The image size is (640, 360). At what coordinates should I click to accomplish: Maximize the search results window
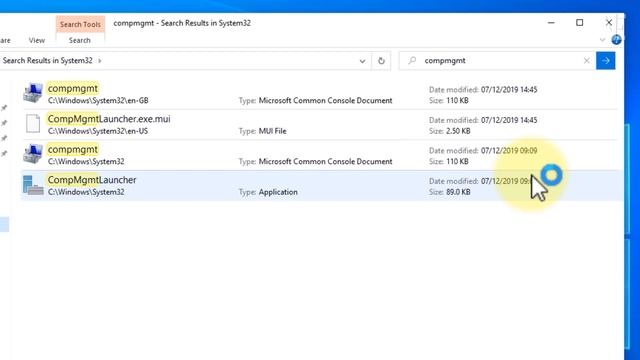tap(580, 23)
